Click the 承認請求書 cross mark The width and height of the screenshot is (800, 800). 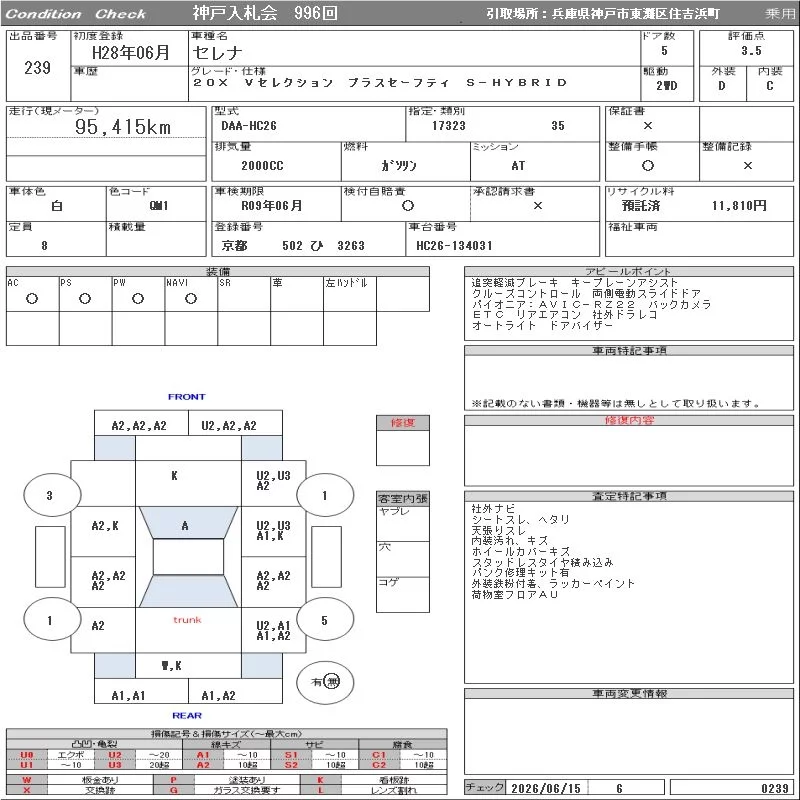point(537,206)
